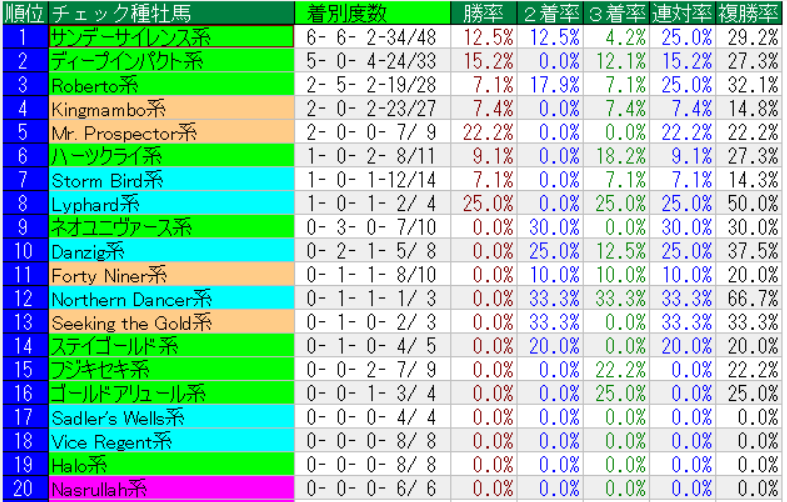Select rank number 10 cell
Screen dimensions: 787x502
pos(23,250)
